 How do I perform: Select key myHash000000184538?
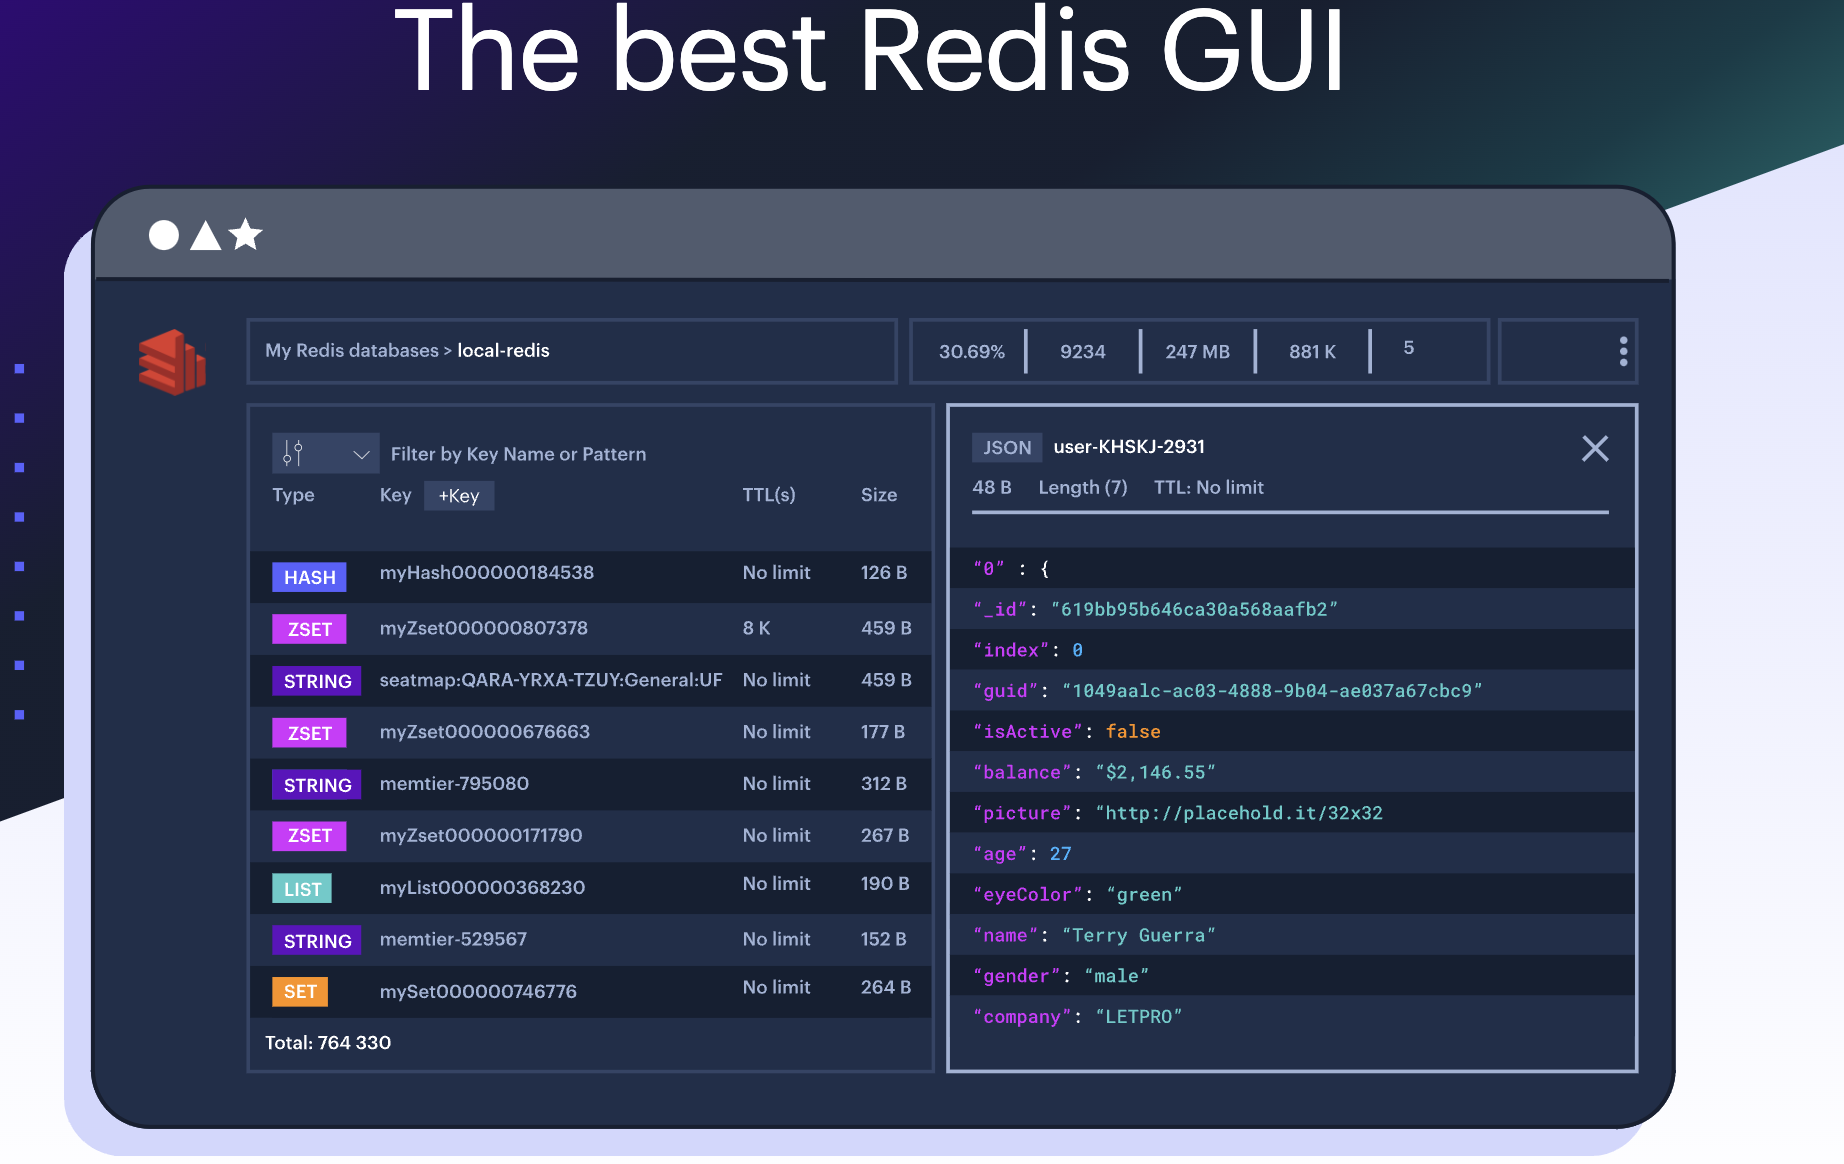pyautogui.click(x=486, y=573)
